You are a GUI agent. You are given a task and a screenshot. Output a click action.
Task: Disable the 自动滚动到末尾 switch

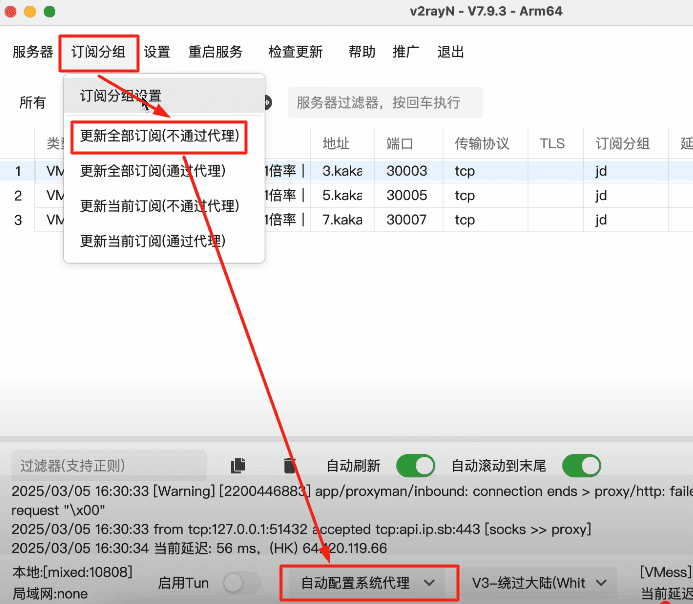581,466
